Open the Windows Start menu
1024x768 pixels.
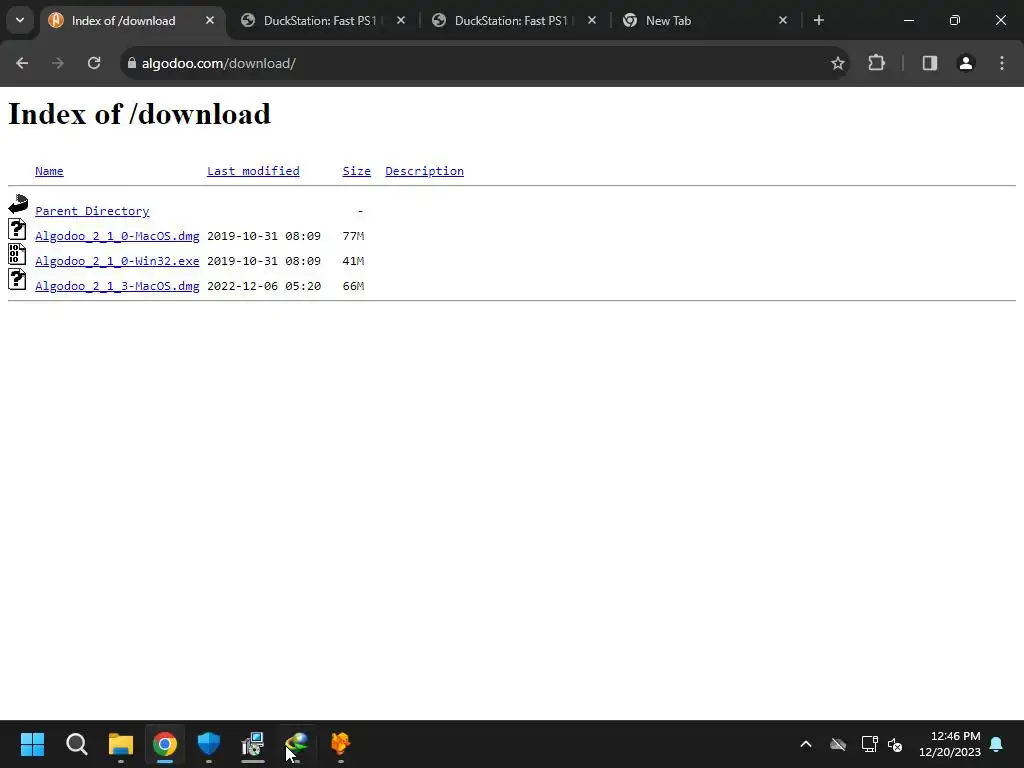(32, 744)
